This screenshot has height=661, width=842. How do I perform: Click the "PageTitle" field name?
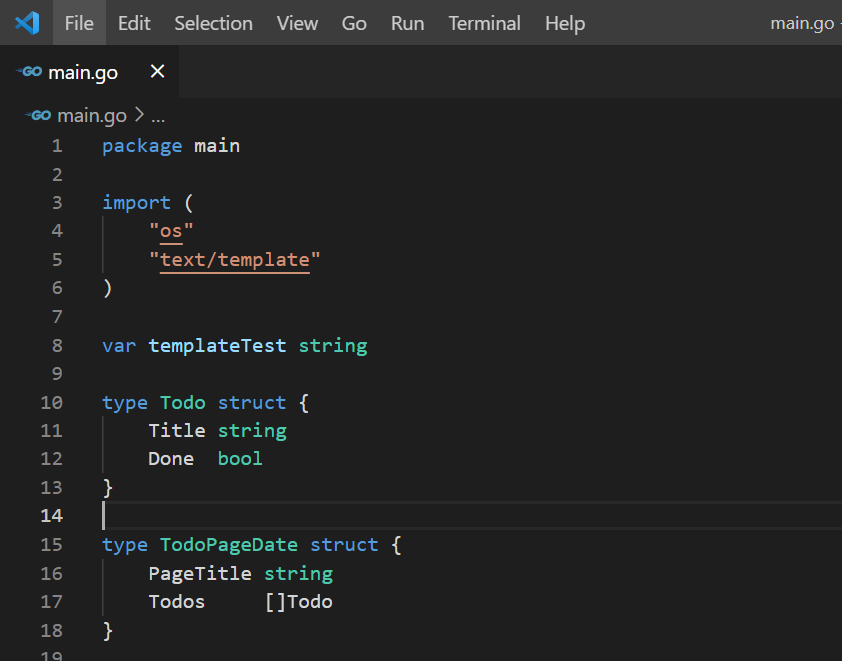tap(200, 574)
